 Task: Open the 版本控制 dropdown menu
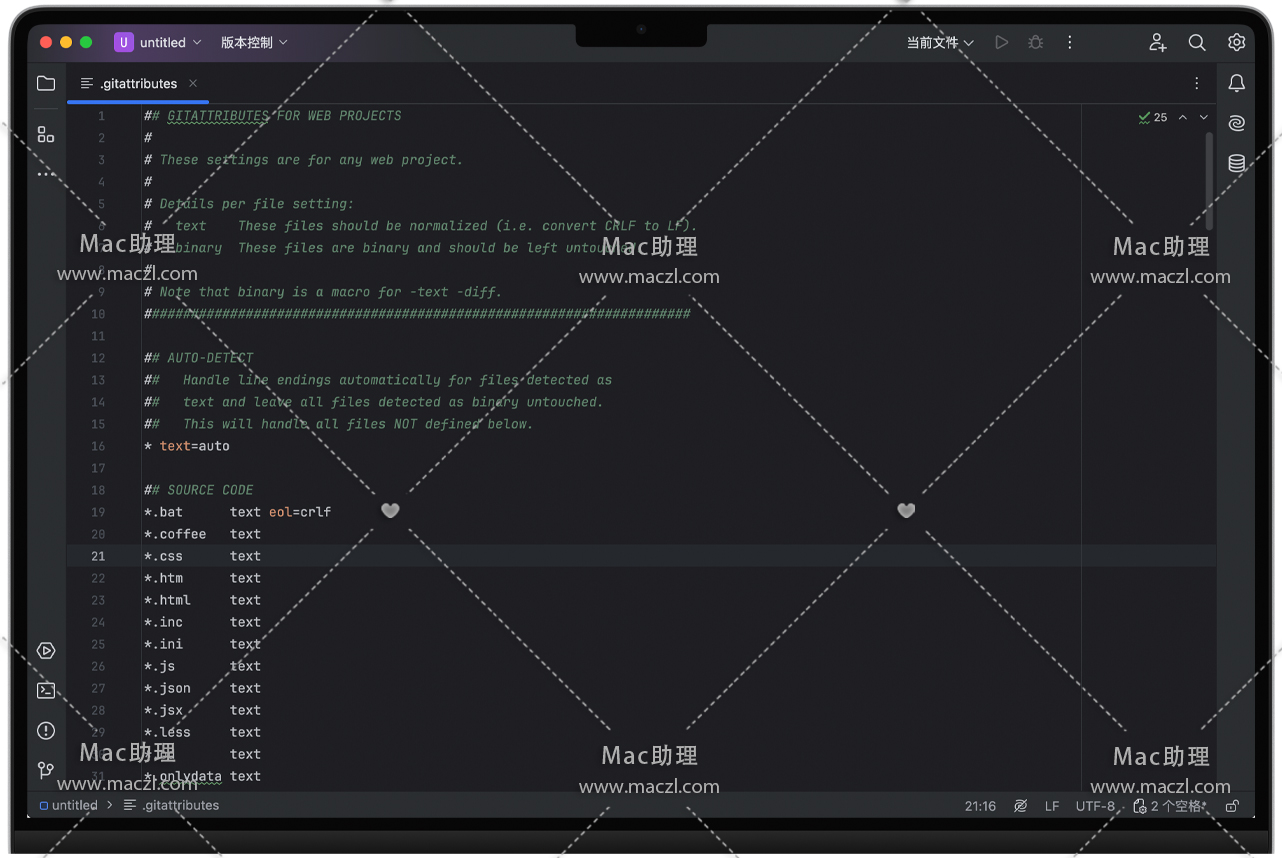[254, 42]
